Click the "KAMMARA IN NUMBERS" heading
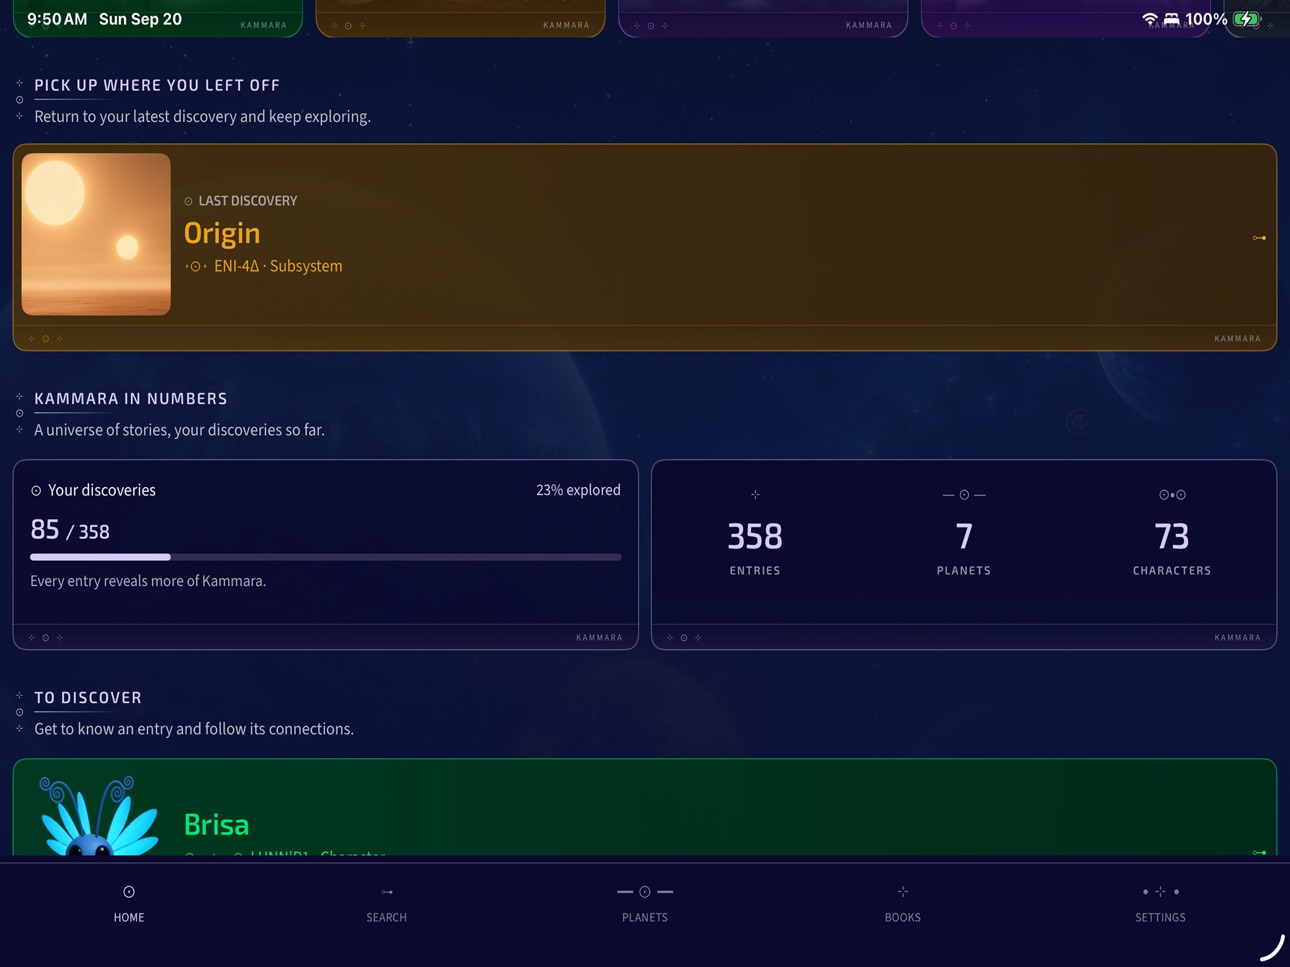 point(131,399)
